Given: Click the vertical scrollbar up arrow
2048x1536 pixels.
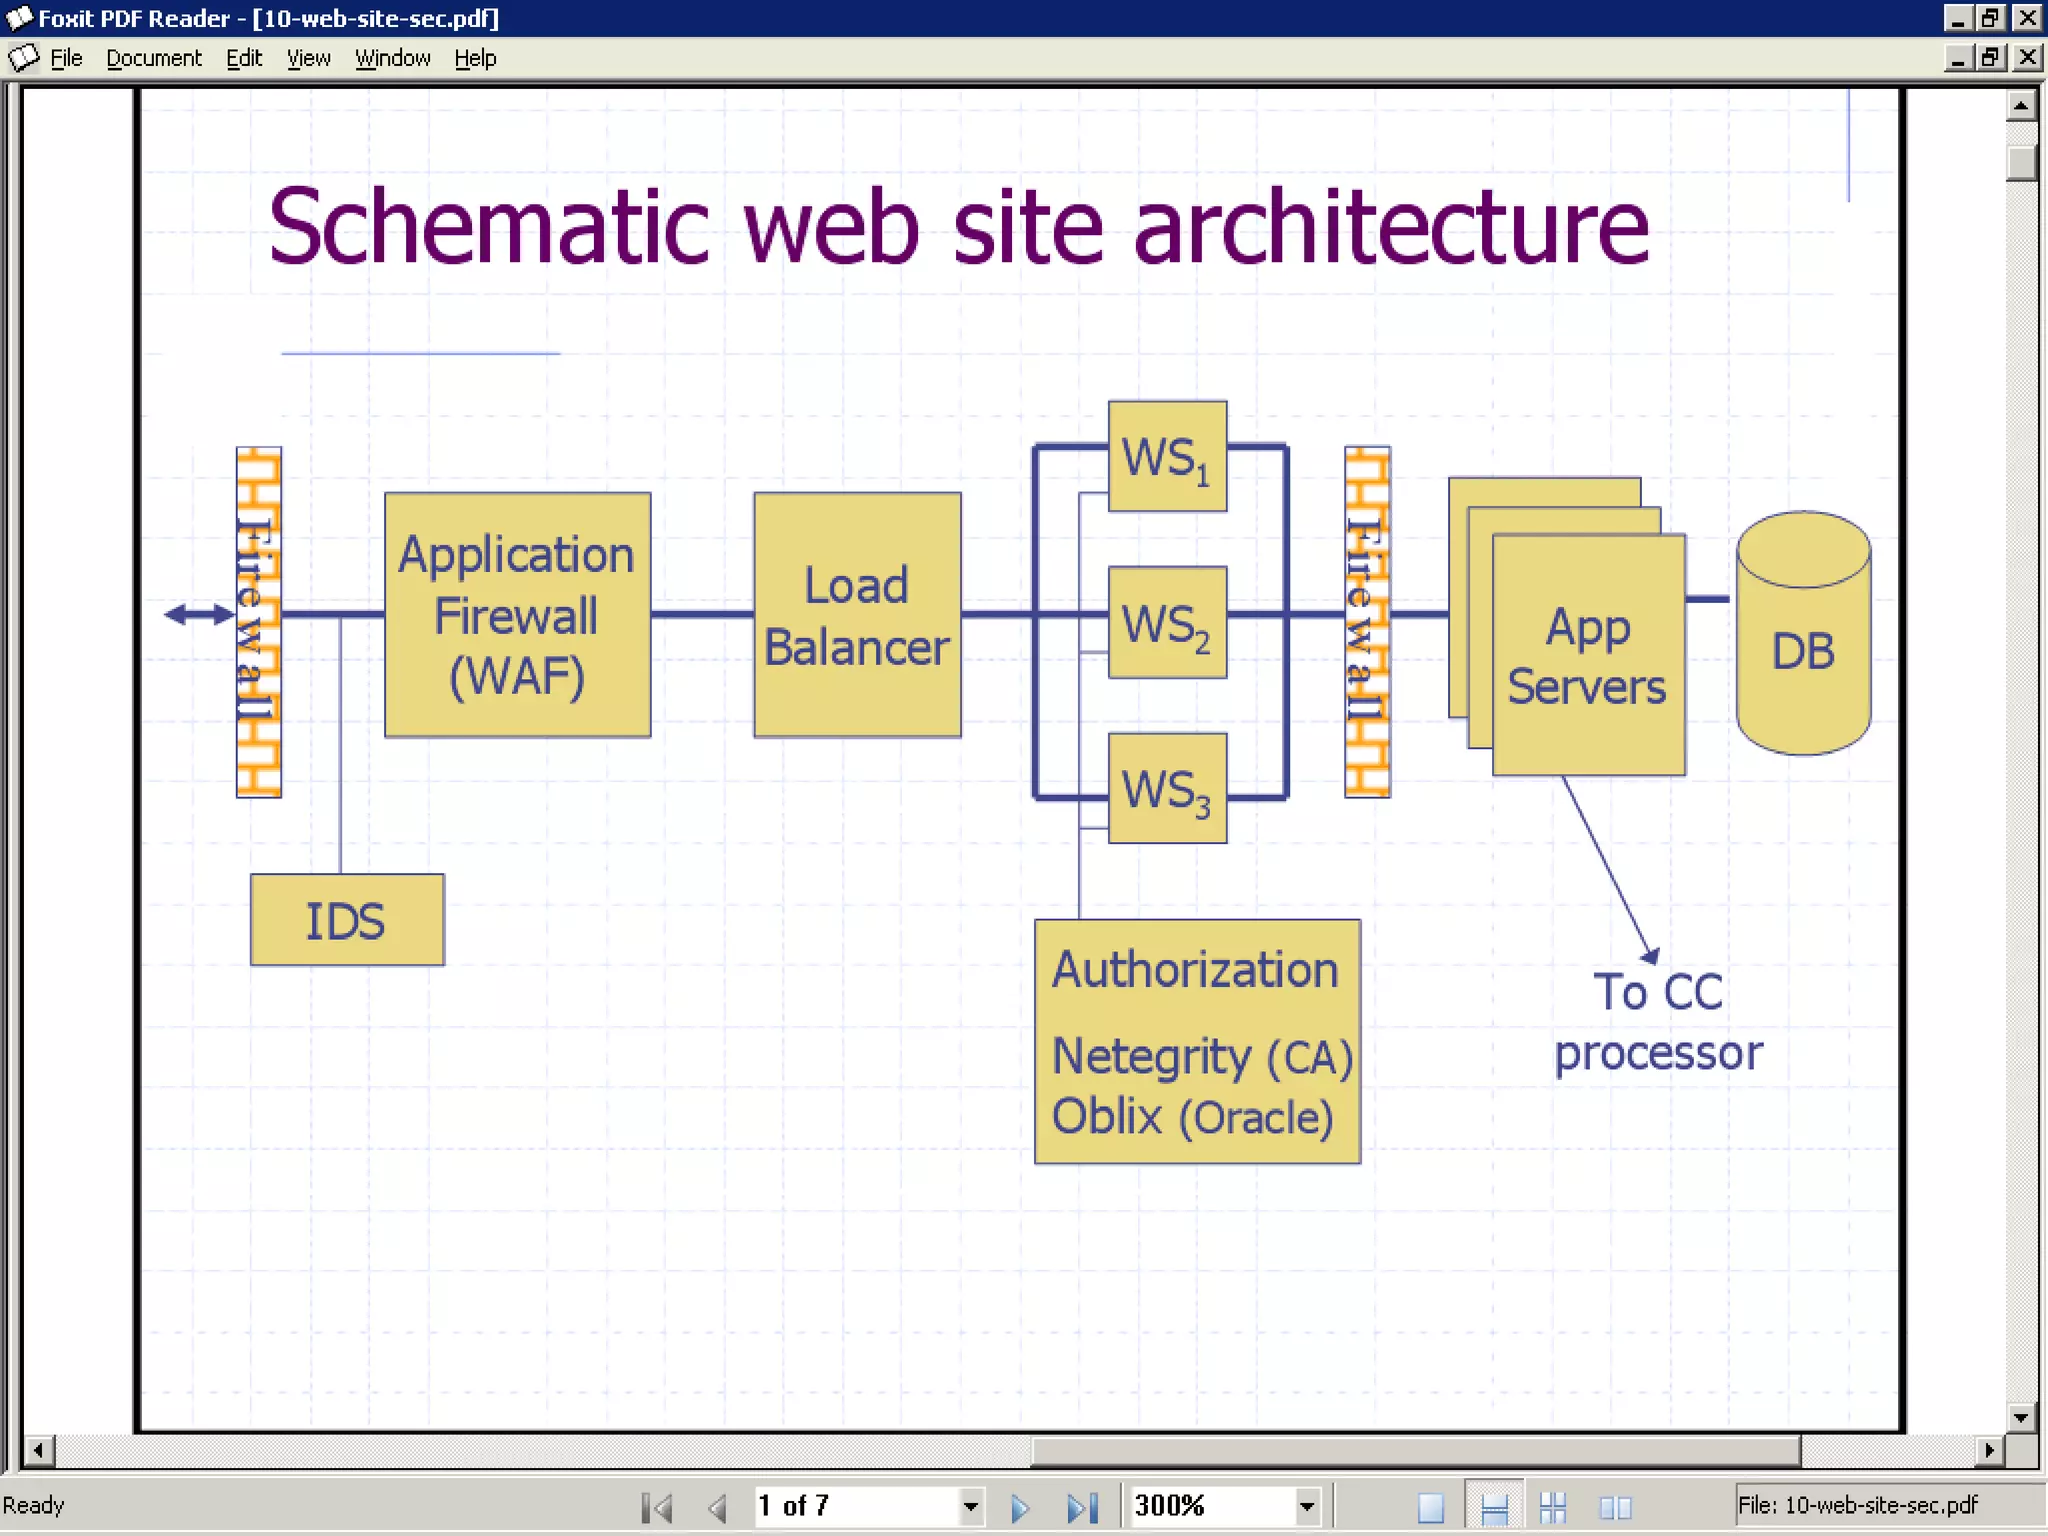Looking at the screenshot, I should [x=2021, y=105].
